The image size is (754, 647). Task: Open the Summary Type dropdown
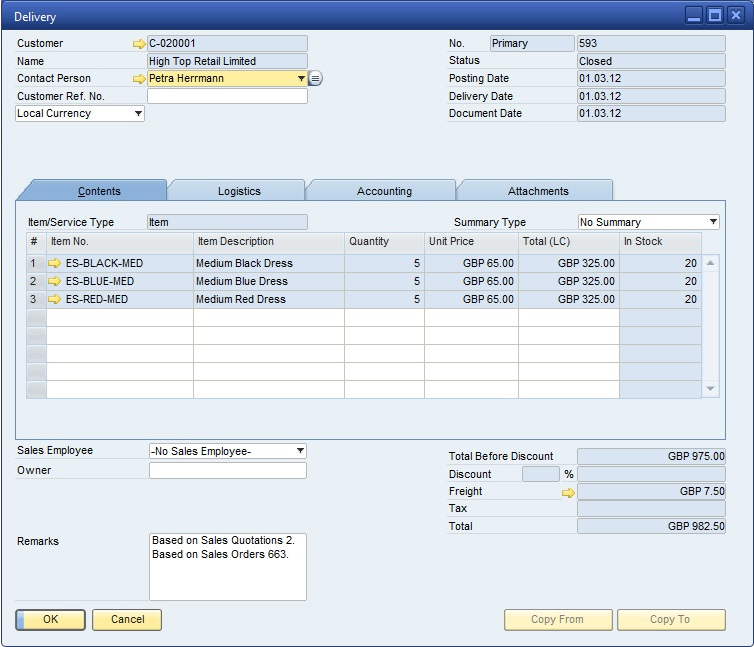pos(712,222)
